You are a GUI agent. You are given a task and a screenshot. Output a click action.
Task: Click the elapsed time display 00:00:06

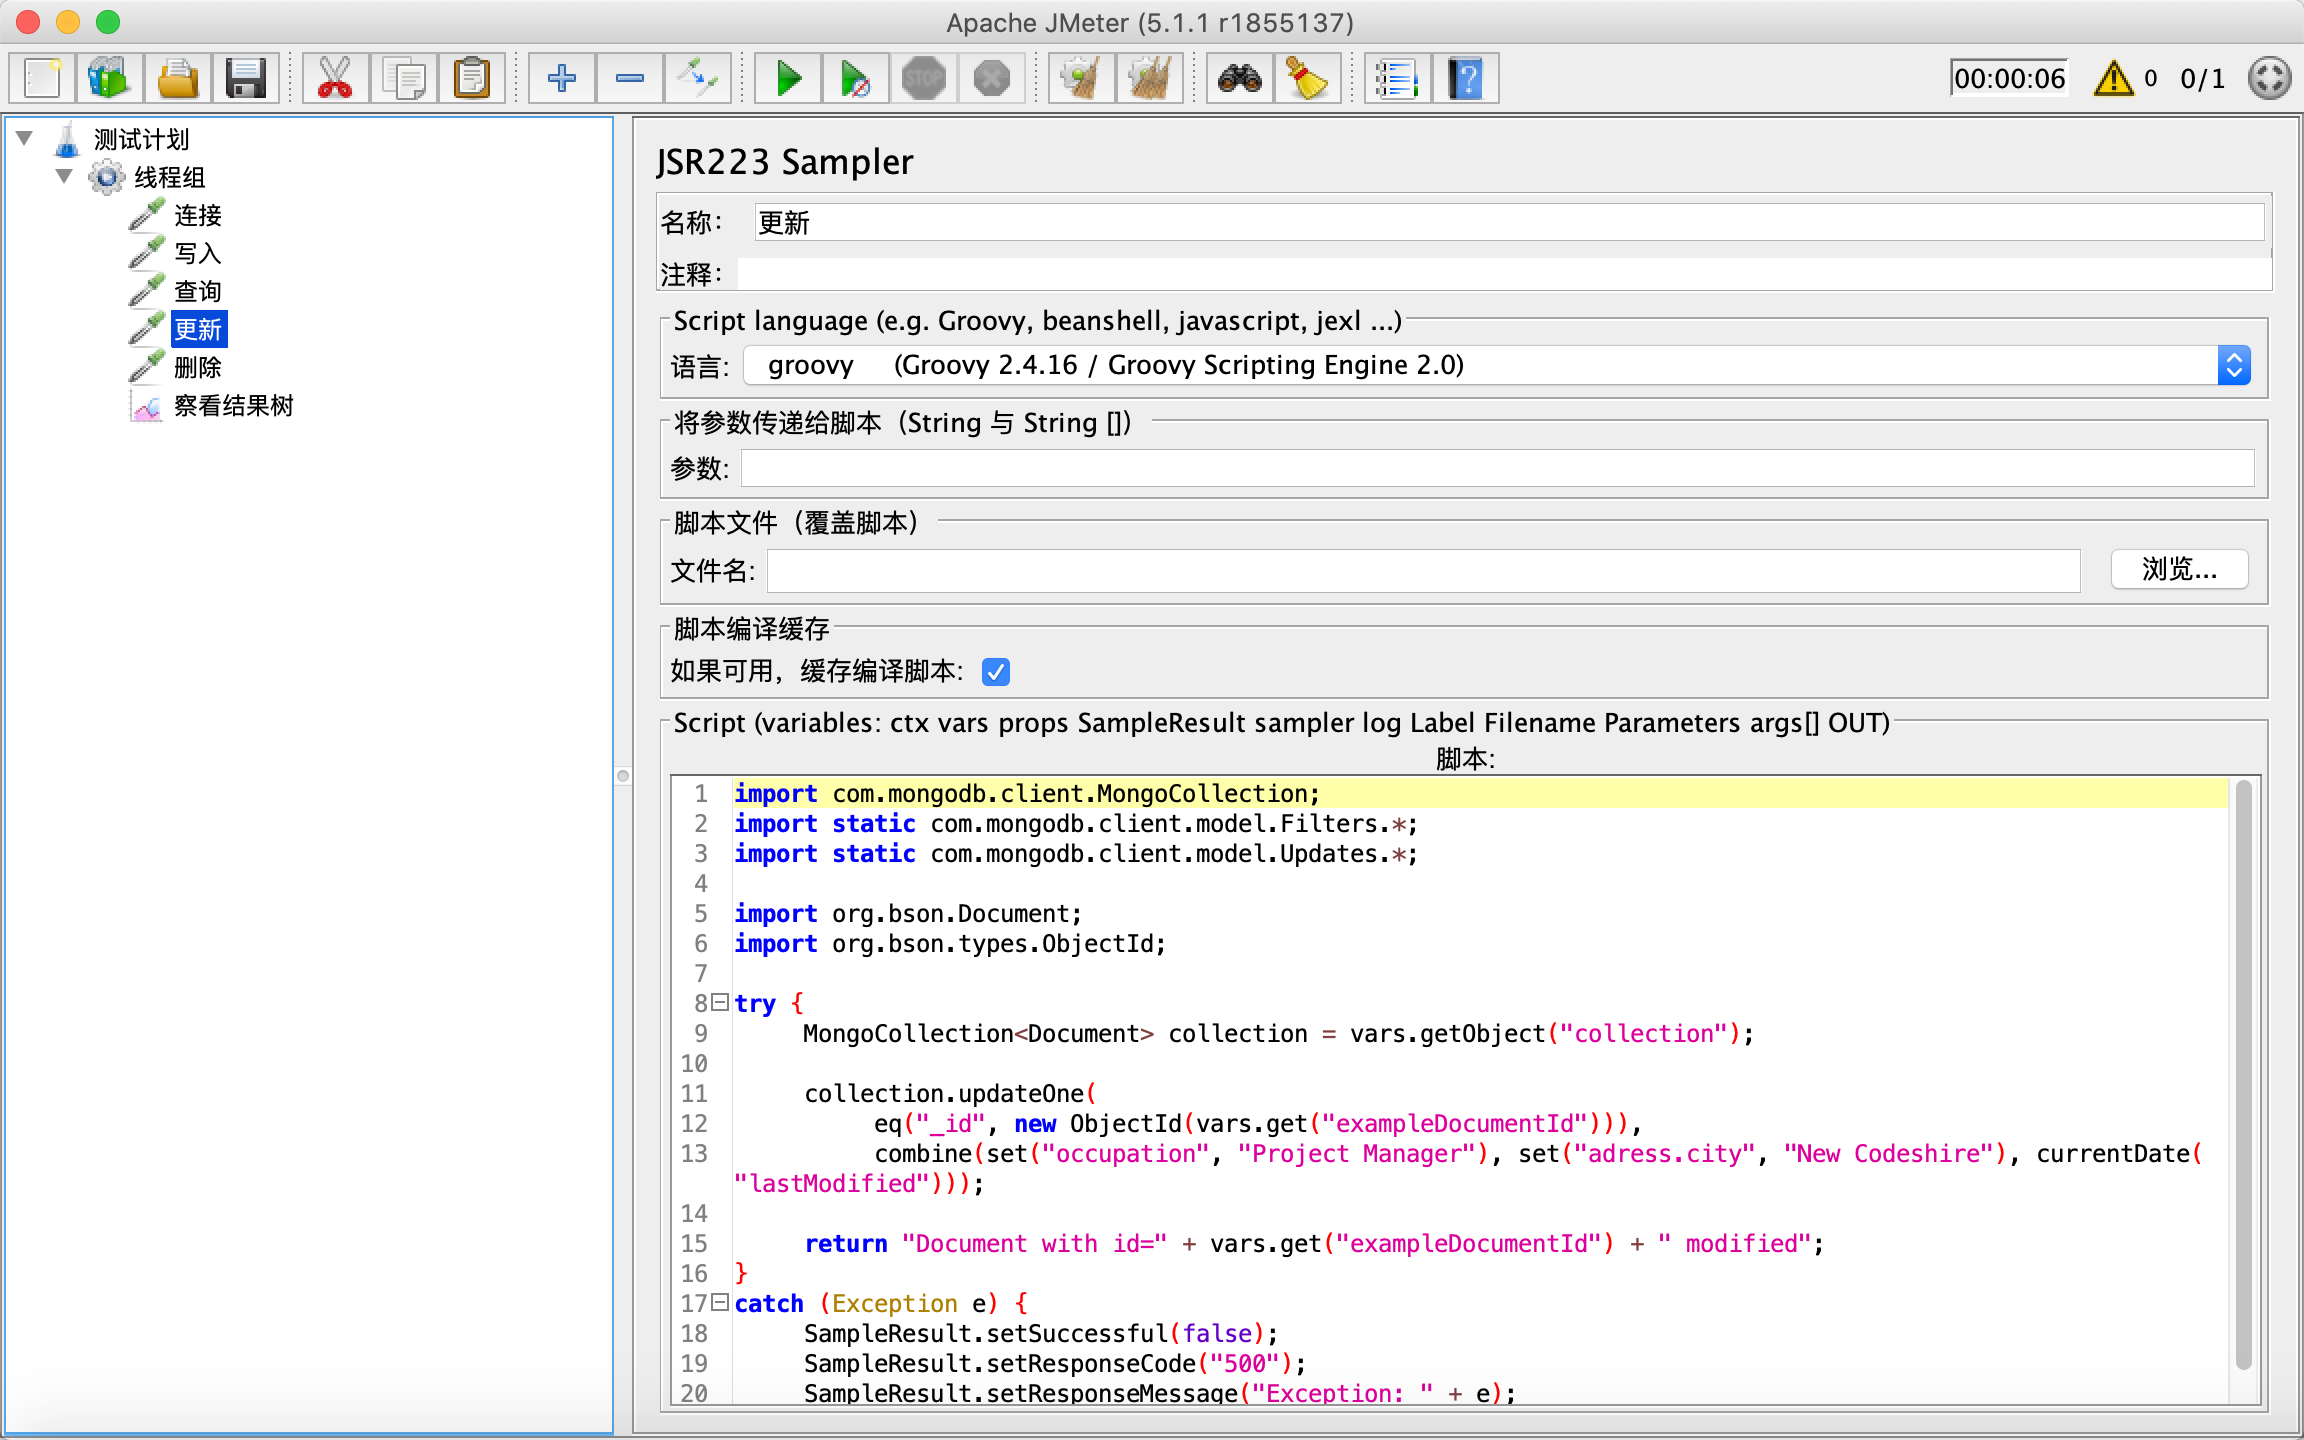pyautogui.click(x=2009, y=78)
